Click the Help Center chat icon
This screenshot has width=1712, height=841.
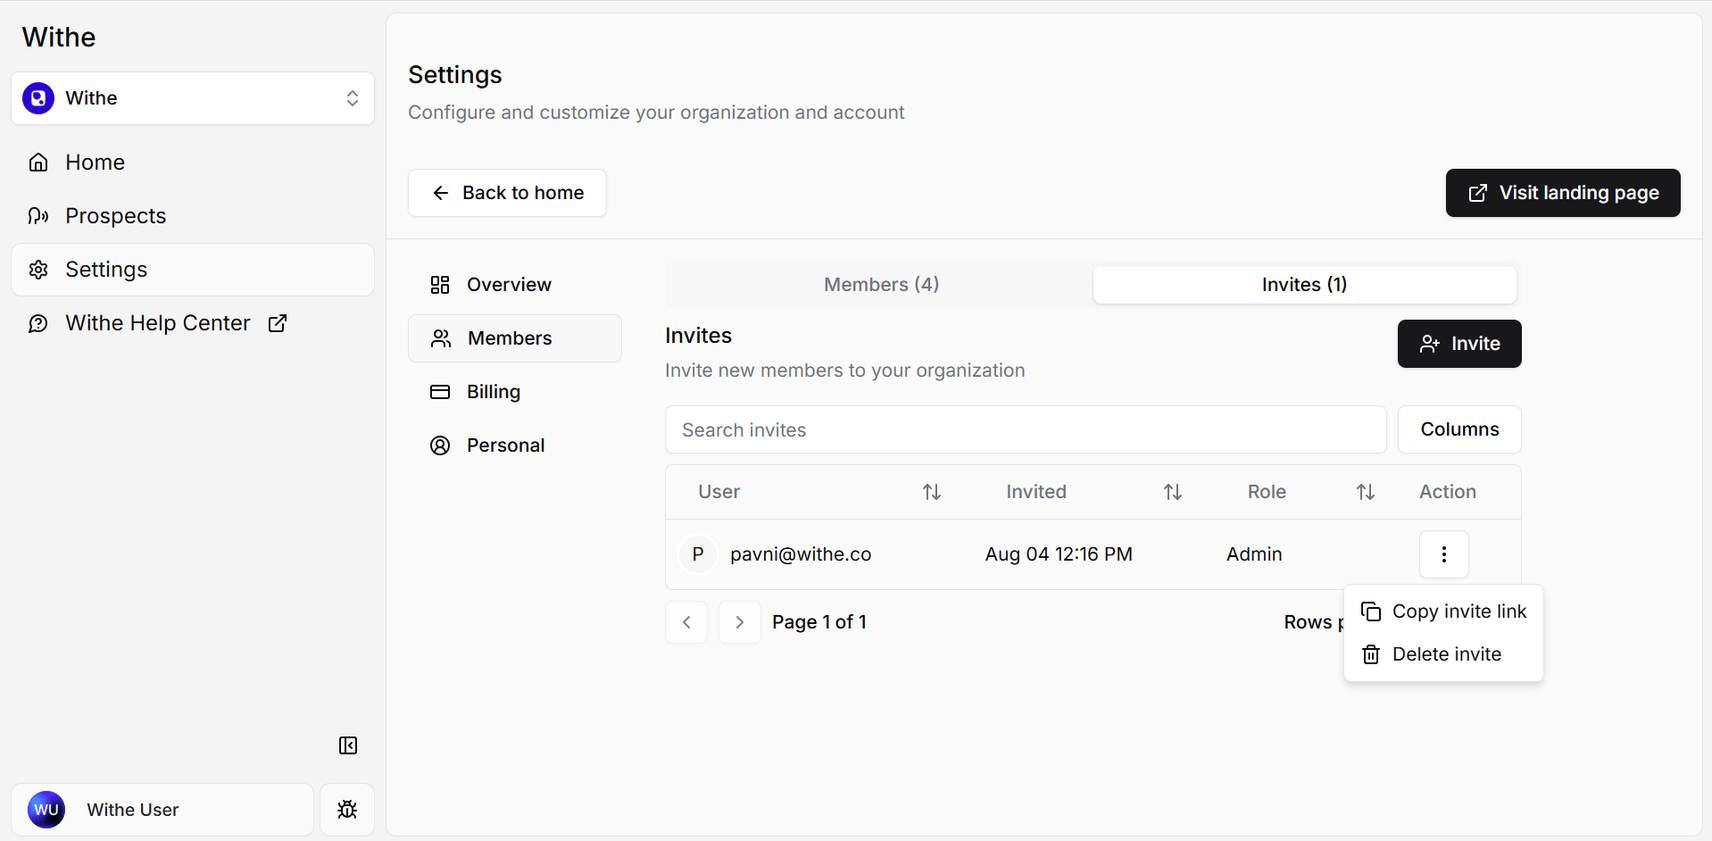point(38,323)
